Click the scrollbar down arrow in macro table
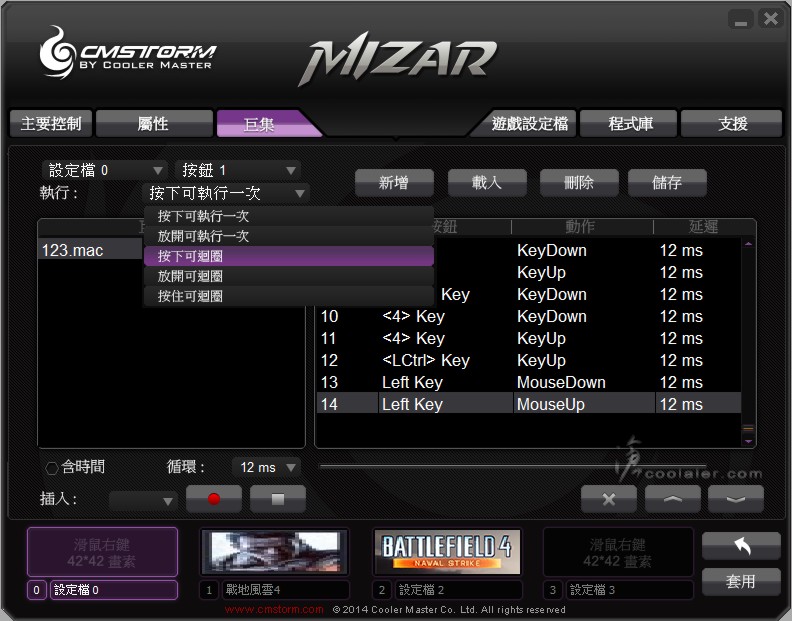Screen dimensions: 792x621 [748, 441]
